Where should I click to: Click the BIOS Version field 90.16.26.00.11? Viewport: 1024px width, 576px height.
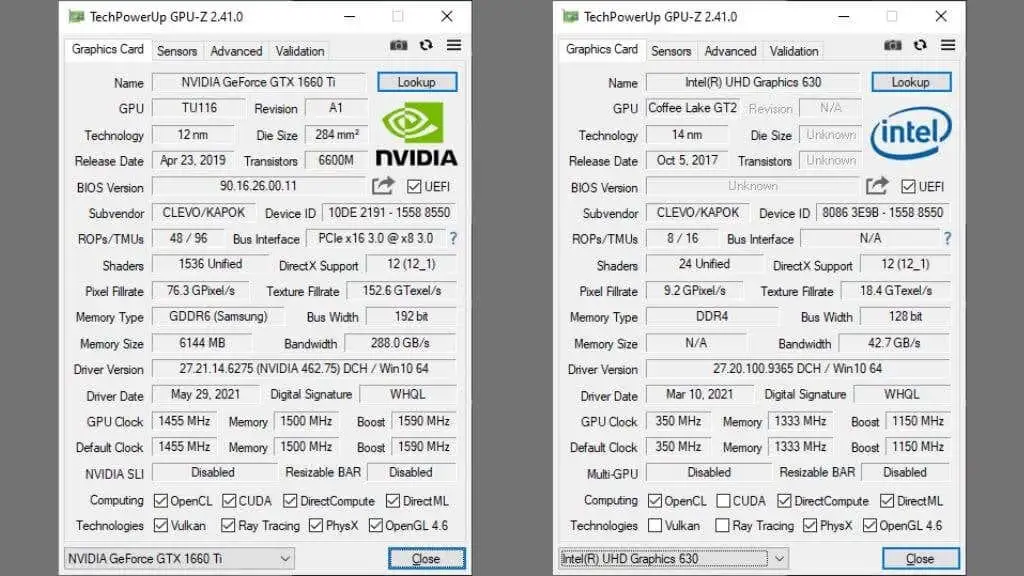[259, 186]
